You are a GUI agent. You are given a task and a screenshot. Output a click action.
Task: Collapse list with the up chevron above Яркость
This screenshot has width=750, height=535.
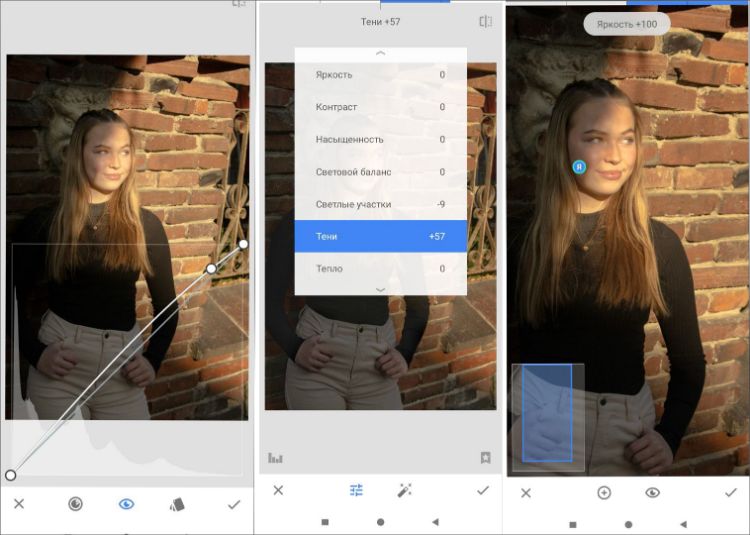380,53
